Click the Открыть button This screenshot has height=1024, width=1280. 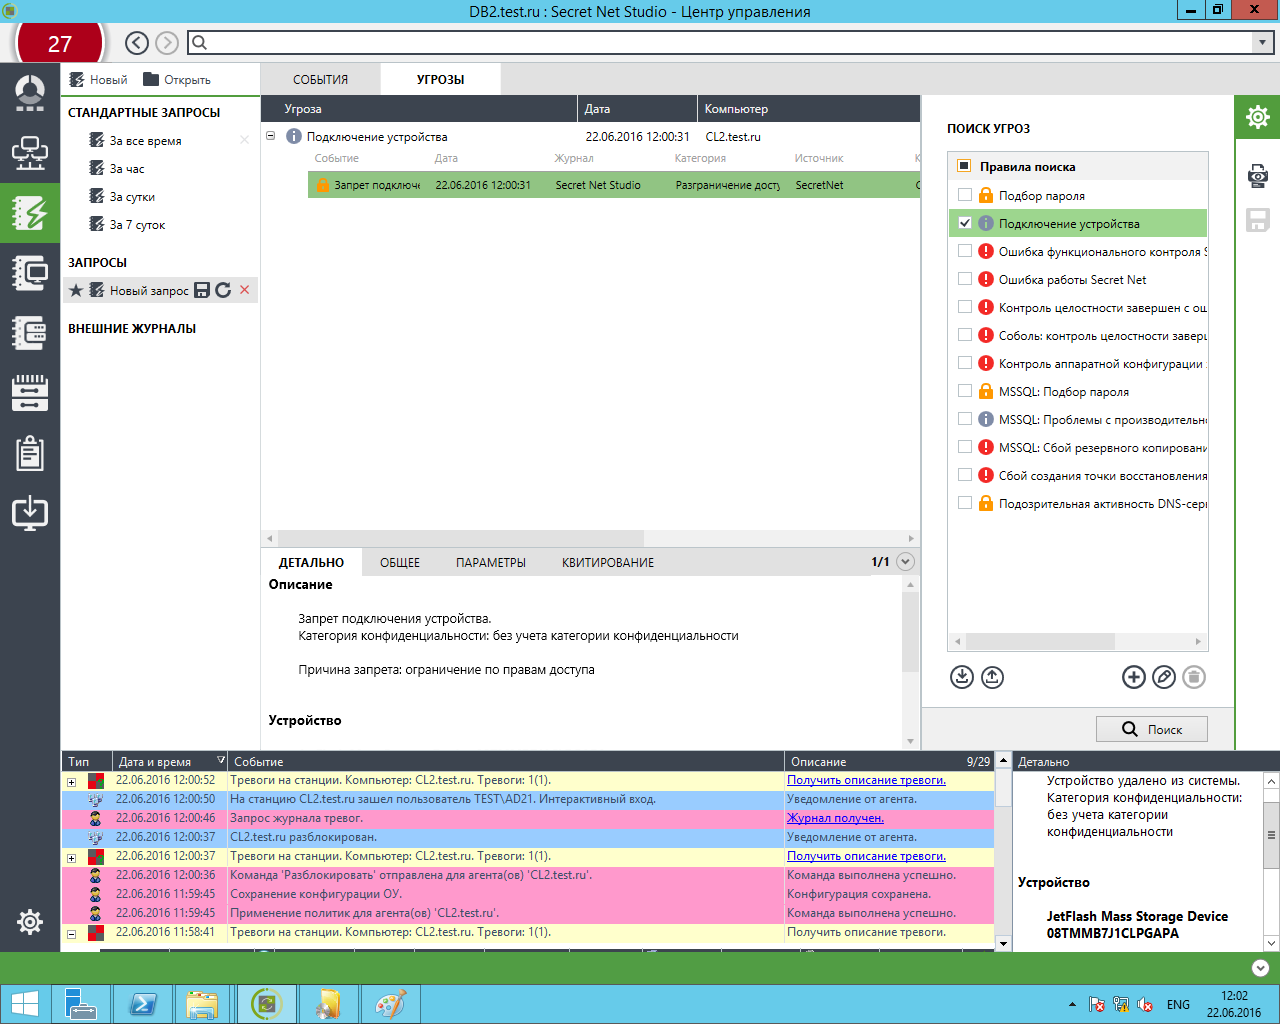(177, 80)
